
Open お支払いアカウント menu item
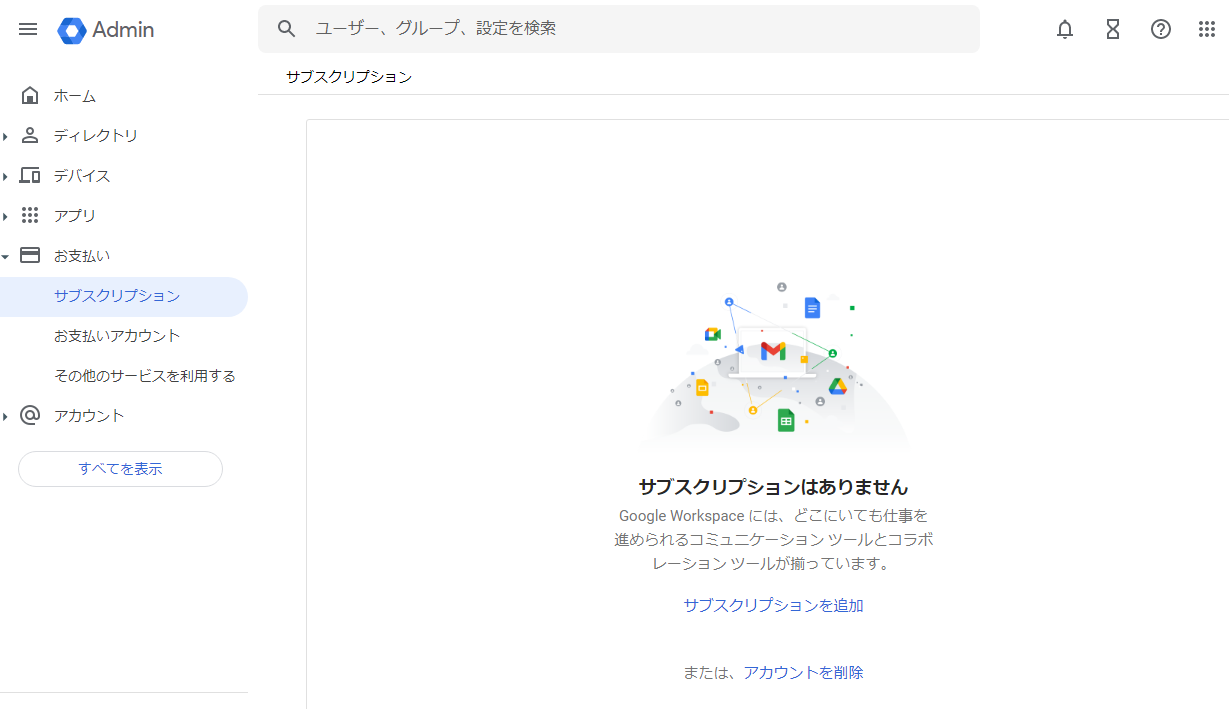(117, 336)
